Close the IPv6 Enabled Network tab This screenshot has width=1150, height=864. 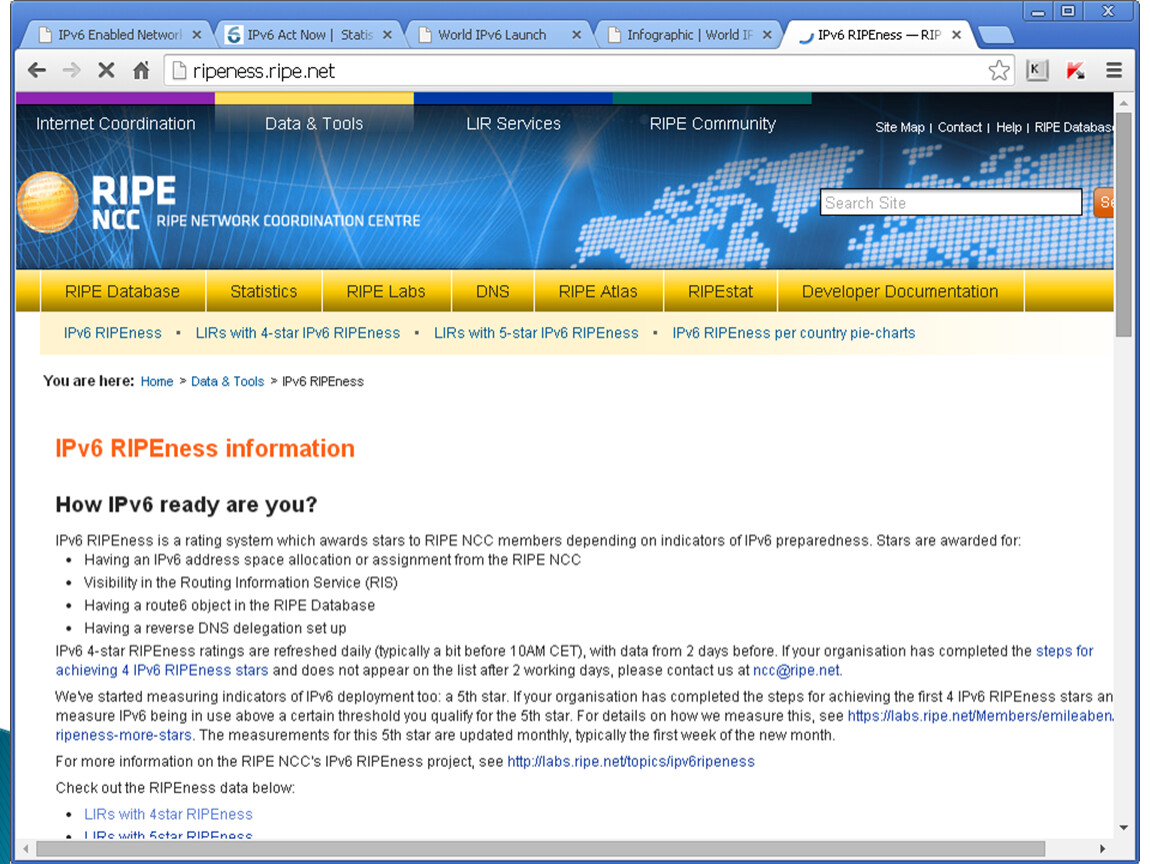[x=196, y=35]
